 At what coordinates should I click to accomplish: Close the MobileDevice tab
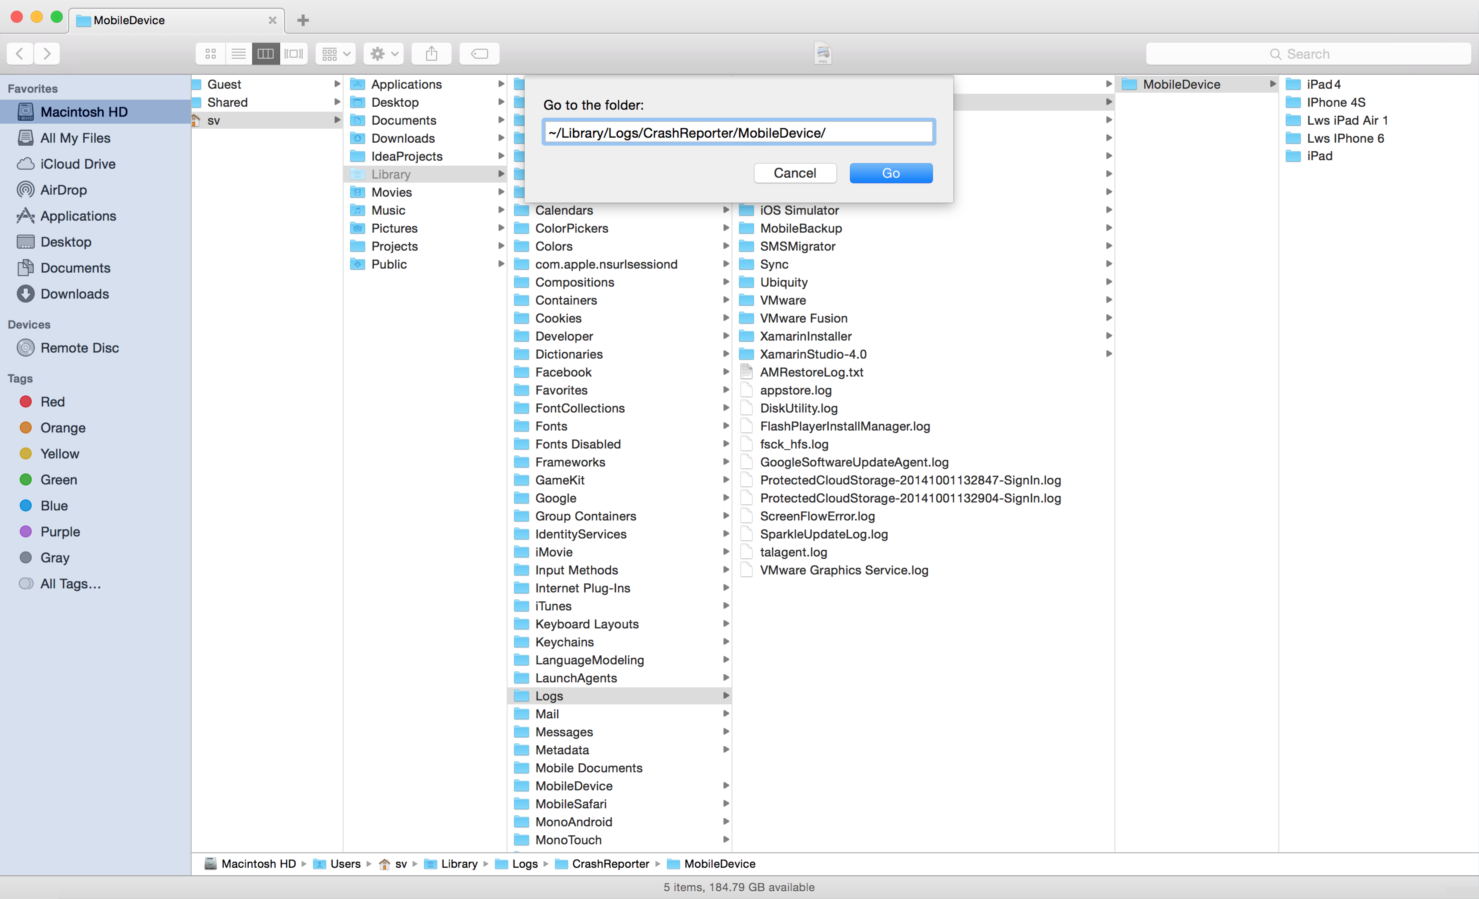[272, 20]
